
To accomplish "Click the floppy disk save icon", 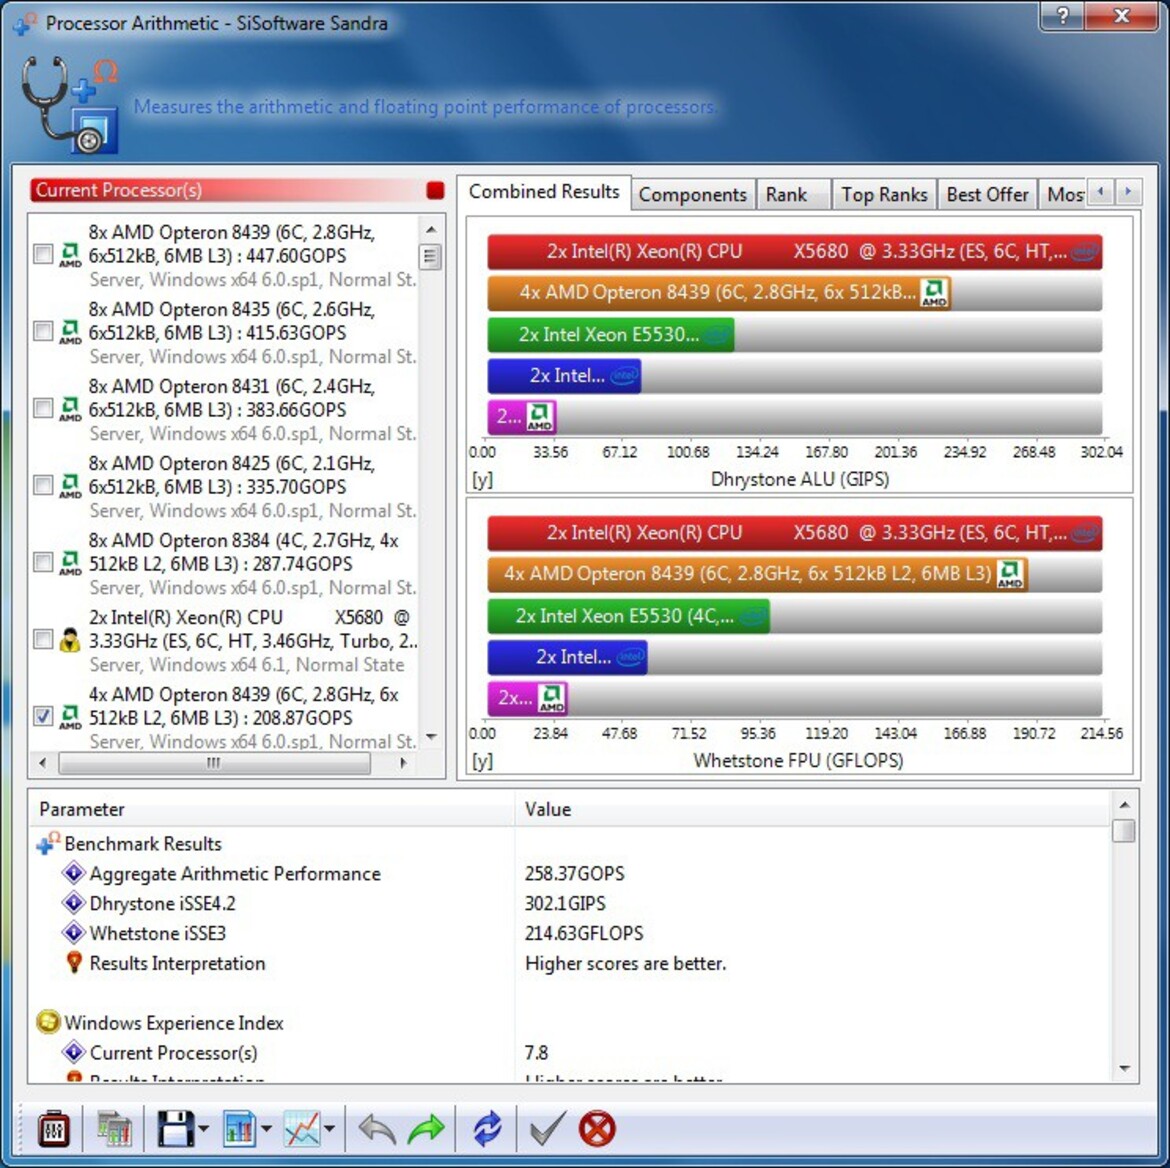I will pos(175,1128).
